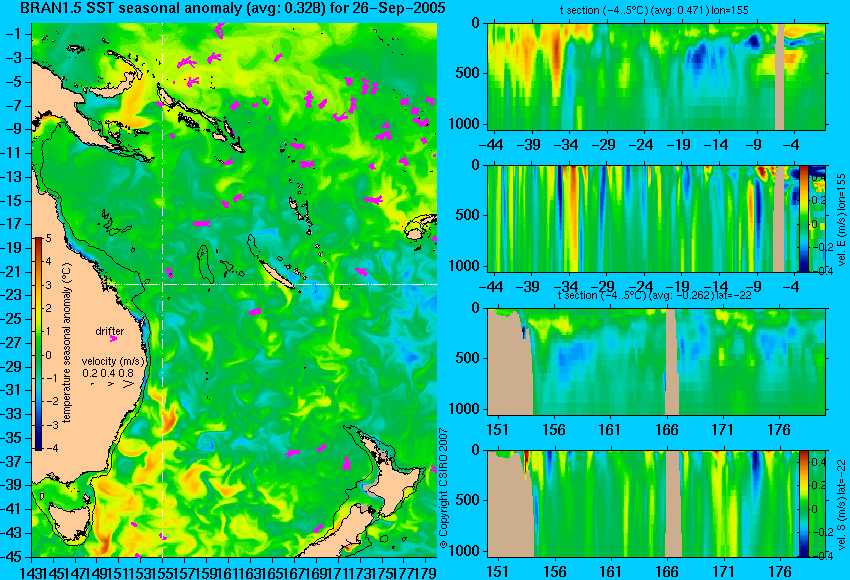850x580 pixels.
Task: Click the '-1' latitude tick on the map axis
Action: click(12, 34)
